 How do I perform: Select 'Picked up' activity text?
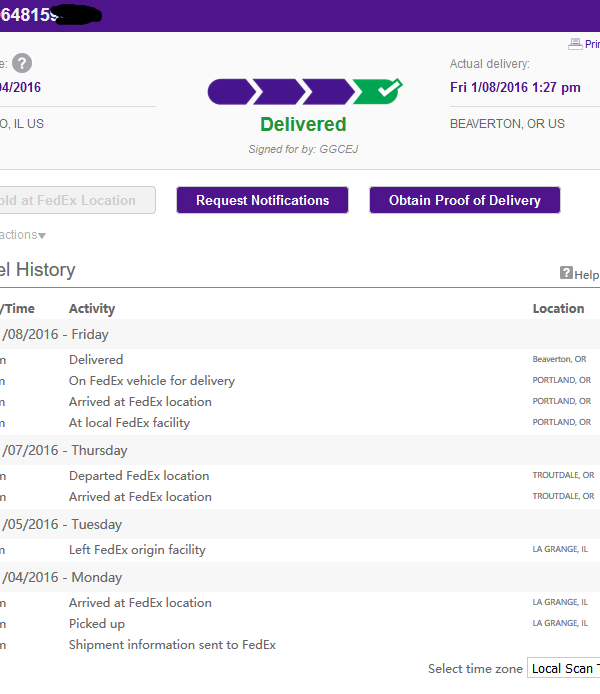tap(97, 624)
